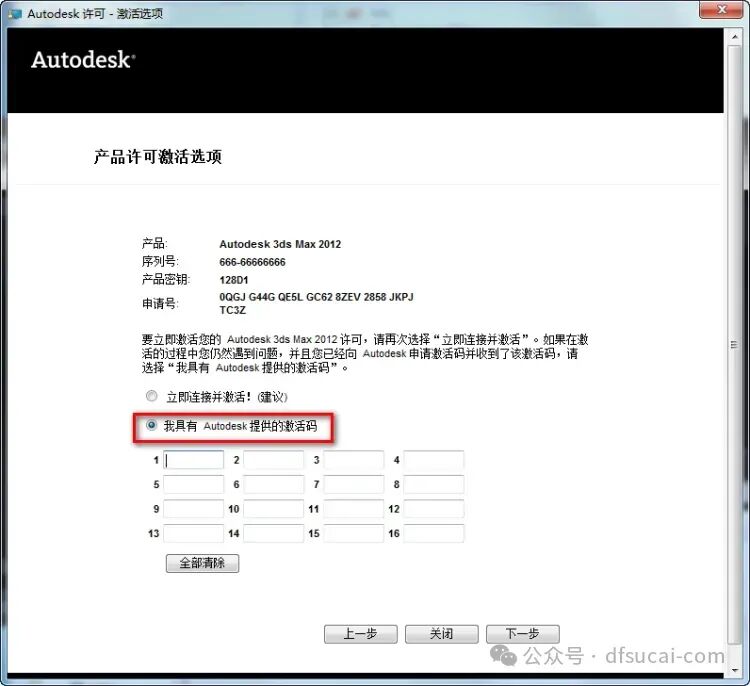The image size is (750, 686).
Task: Click the 全部清除 button
Action: pos(202,563)
